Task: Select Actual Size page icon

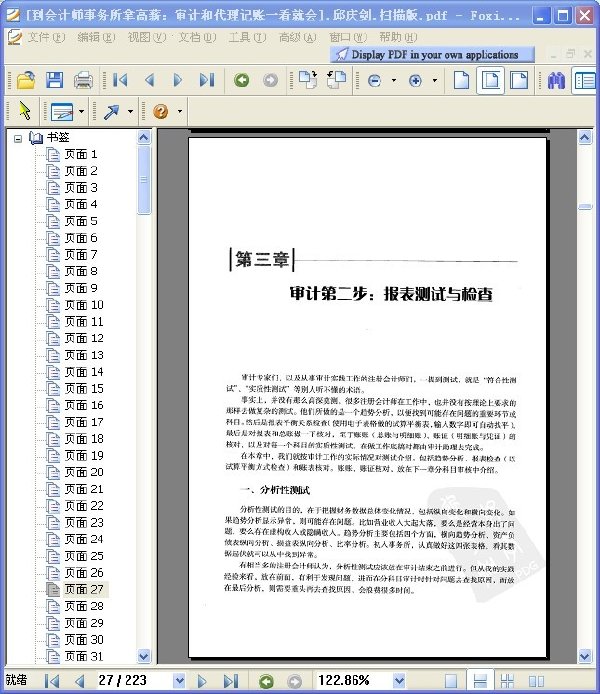Action: pos(462,80)
